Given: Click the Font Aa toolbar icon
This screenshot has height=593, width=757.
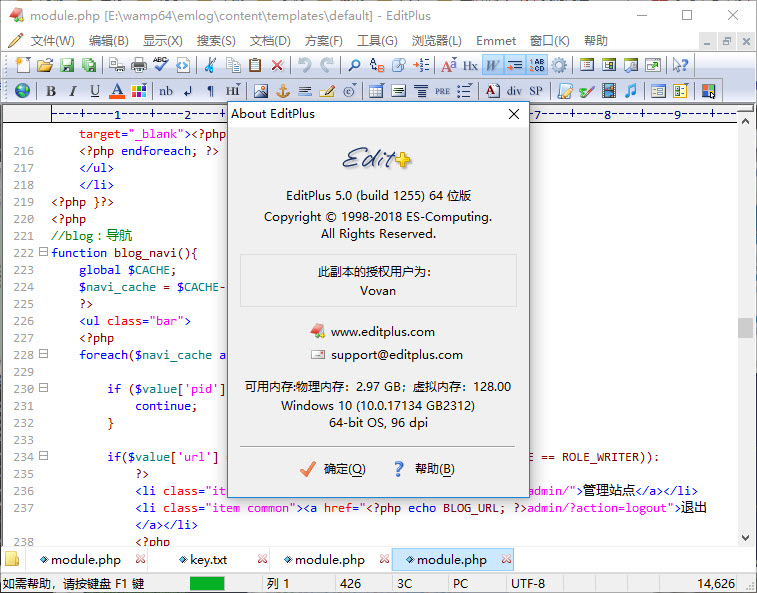Looking at the screenshot, I should (x=448, y=65).
